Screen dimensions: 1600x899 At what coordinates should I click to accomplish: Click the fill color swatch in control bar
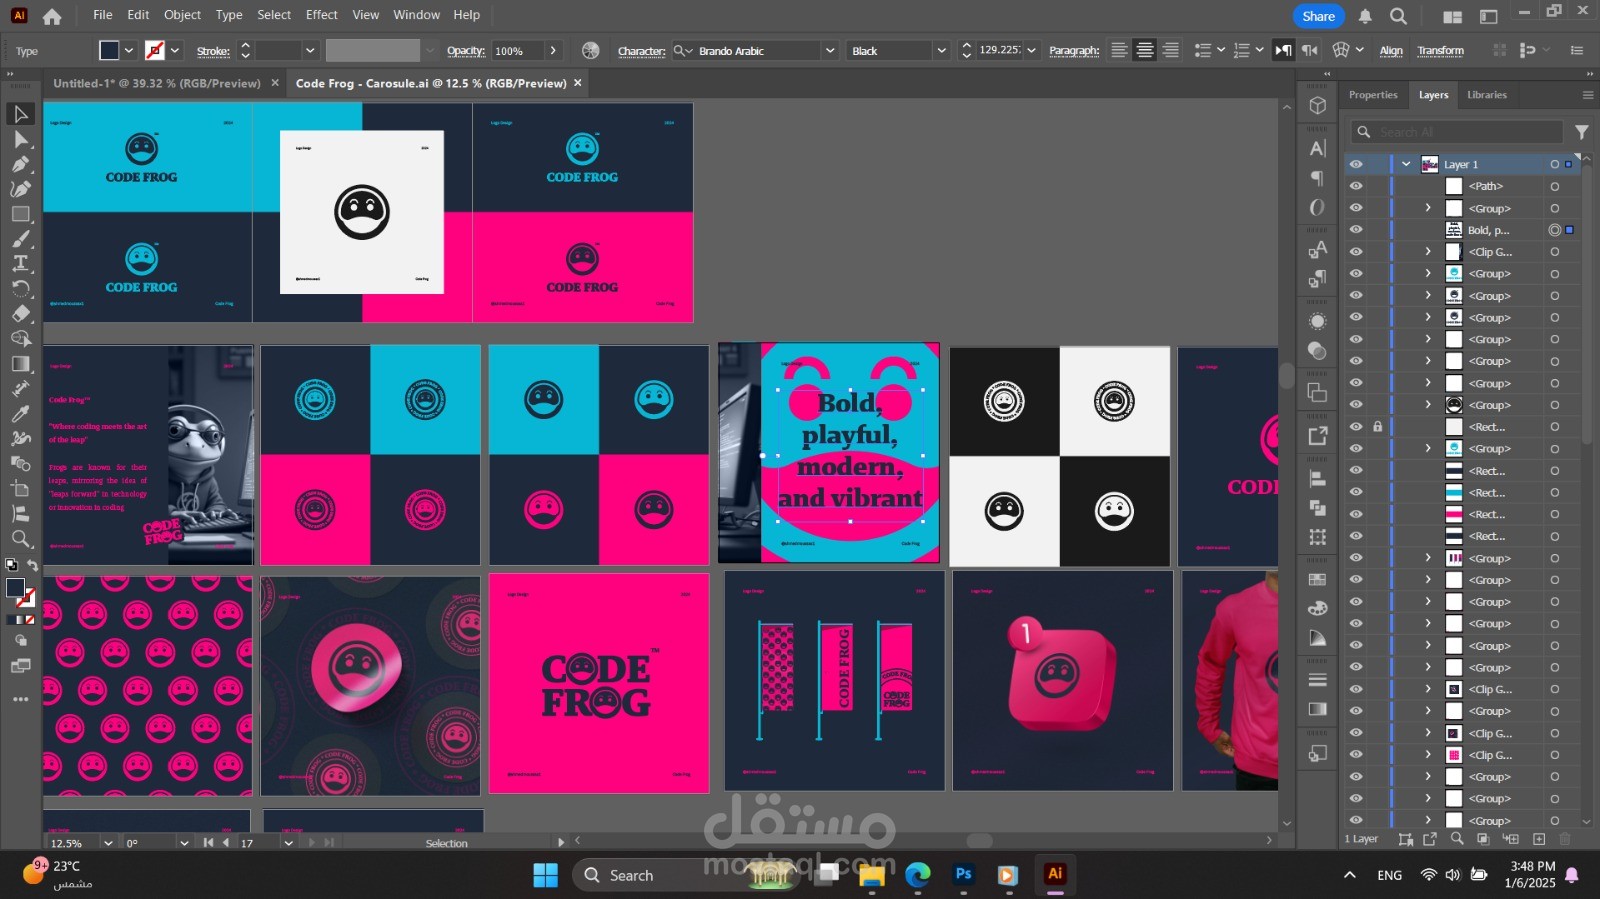point(110,50)
